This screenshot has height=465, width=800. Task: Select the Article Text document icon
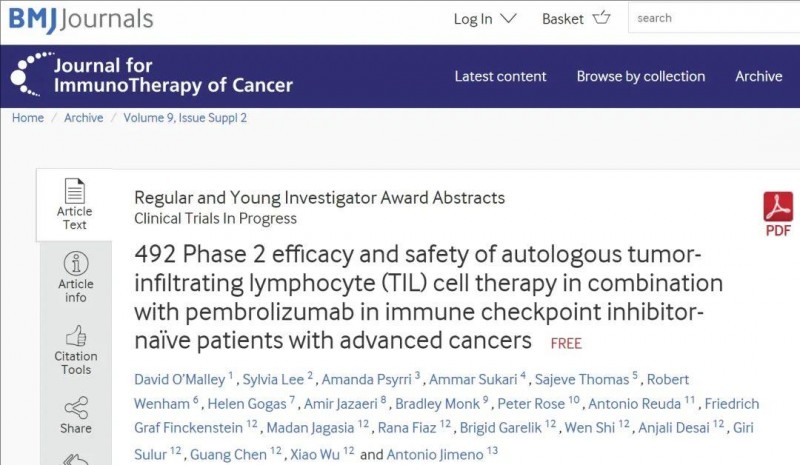coord(75,190)
